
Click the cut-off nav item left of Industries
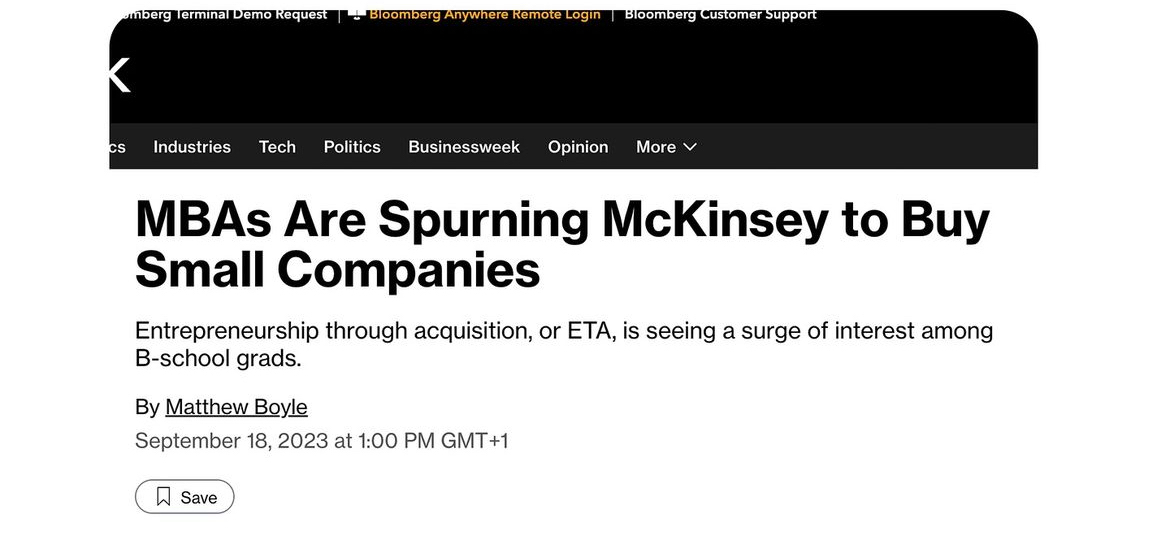(117, 147)
